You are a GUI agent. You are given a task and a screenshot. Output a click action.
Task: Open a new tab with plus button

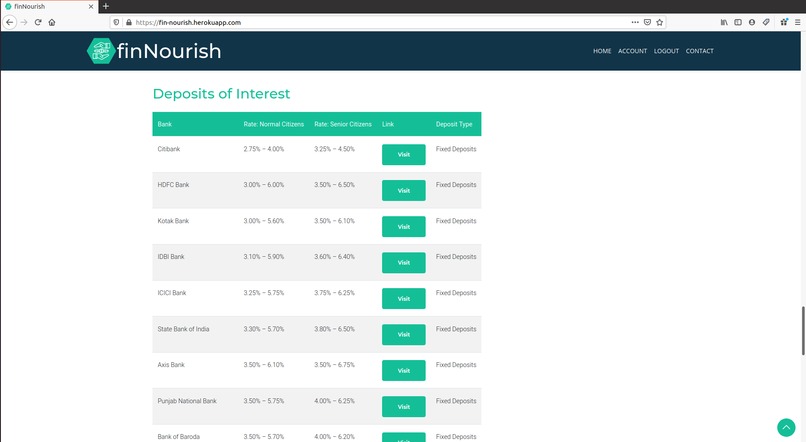(x=106, y=6)
